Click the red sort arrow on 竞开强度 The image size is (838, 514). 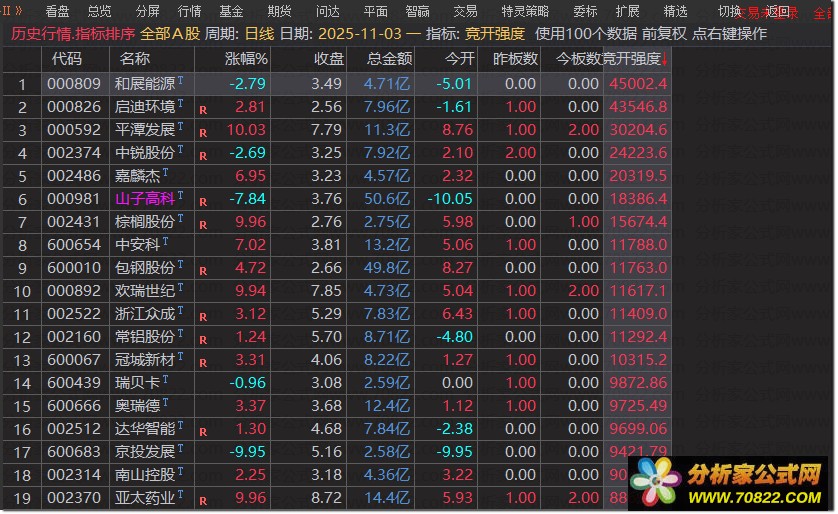pyautogui.click(x=665, y=60)
